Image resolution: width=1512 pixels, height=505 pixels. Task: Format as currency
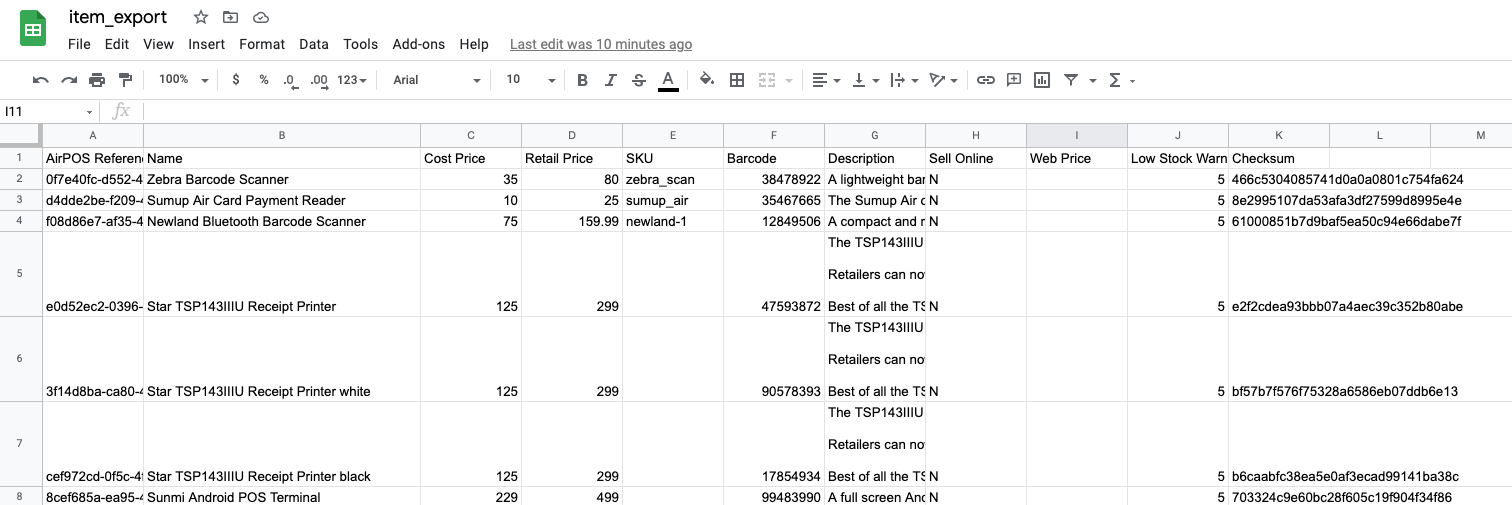(236, 80)
